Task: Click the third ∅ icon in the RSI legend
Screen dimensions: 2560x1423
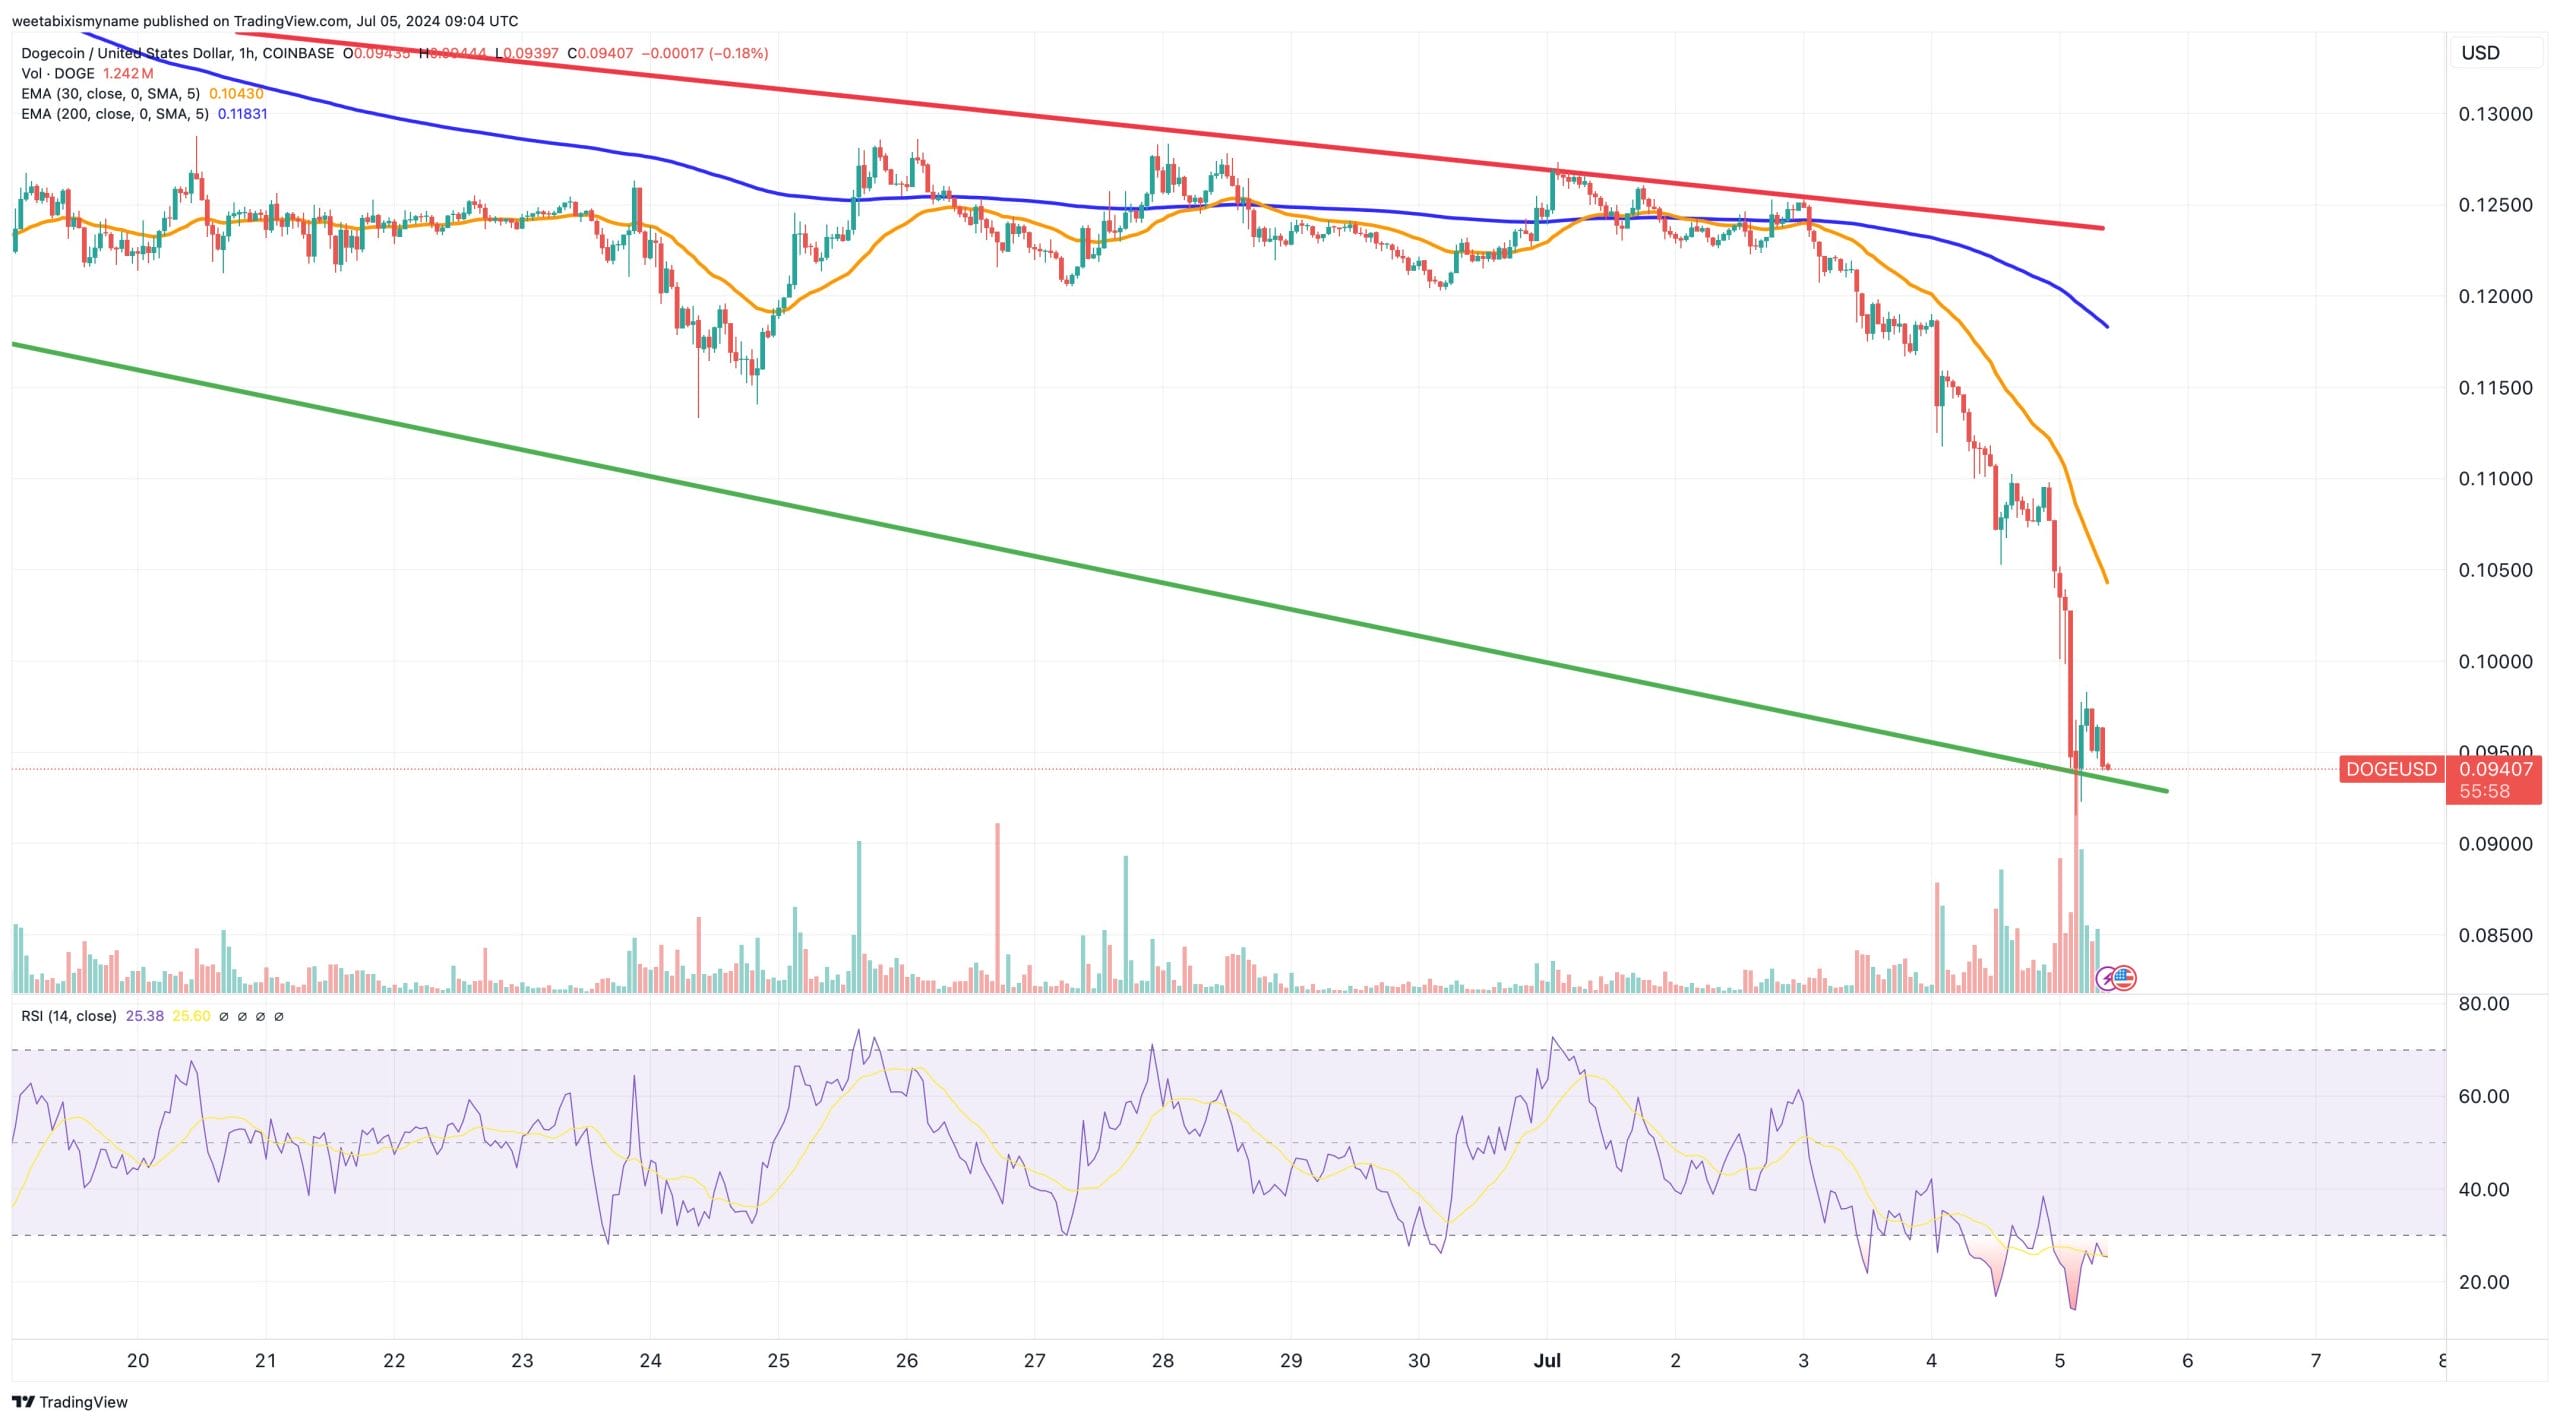Action: click(x=259, y=1016)
